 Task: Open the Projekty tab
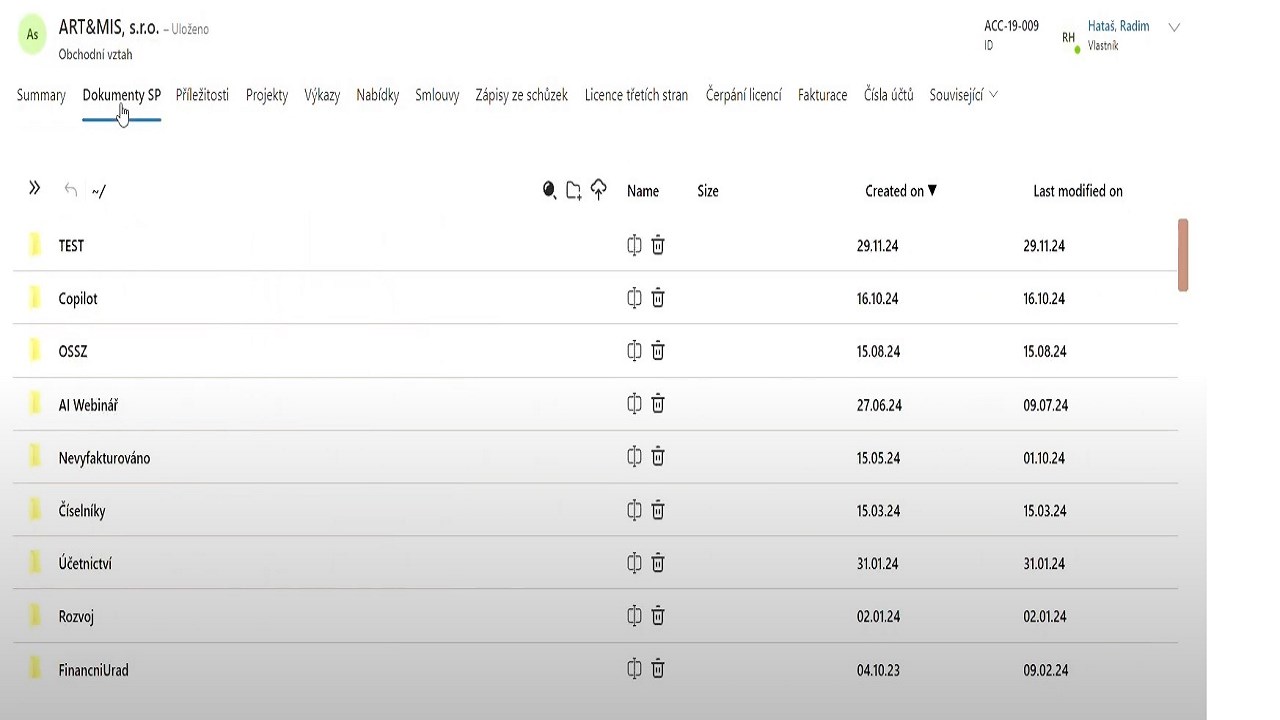267,95
